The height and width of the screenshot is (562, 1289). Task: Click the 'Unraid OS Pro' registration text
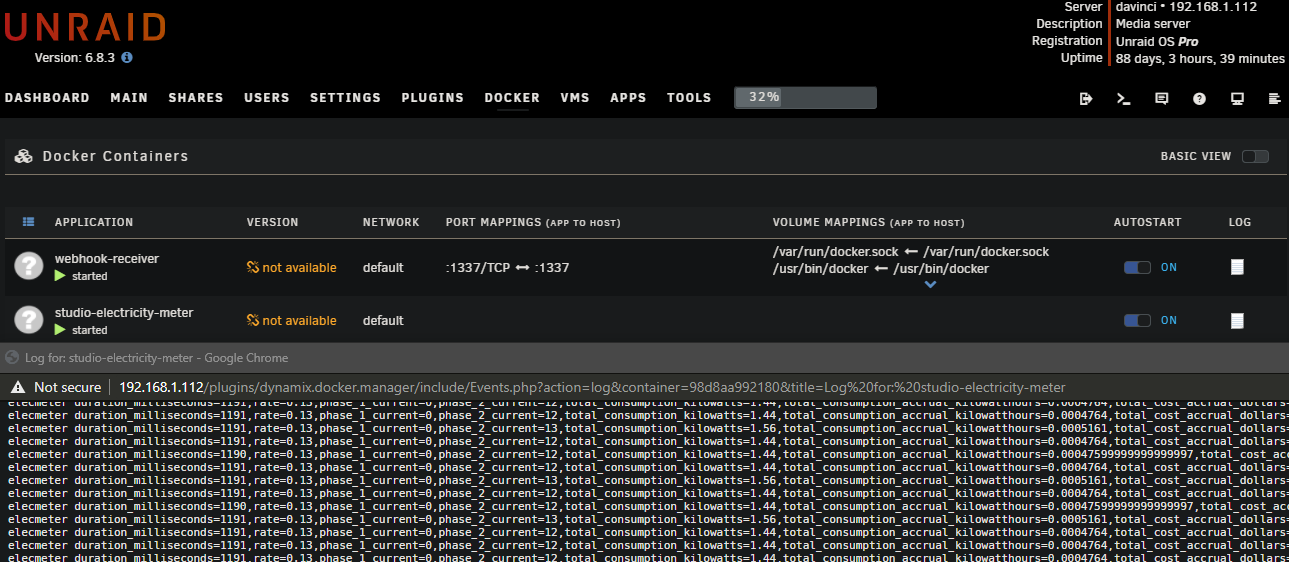[x=1157, y=42]
